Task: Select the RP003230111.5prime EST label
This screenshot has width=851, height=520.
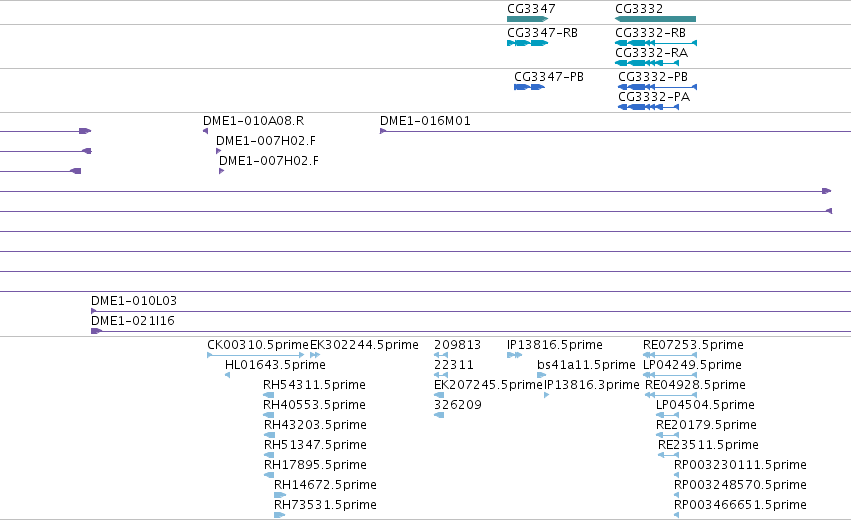Action: [x=740, y=465]
